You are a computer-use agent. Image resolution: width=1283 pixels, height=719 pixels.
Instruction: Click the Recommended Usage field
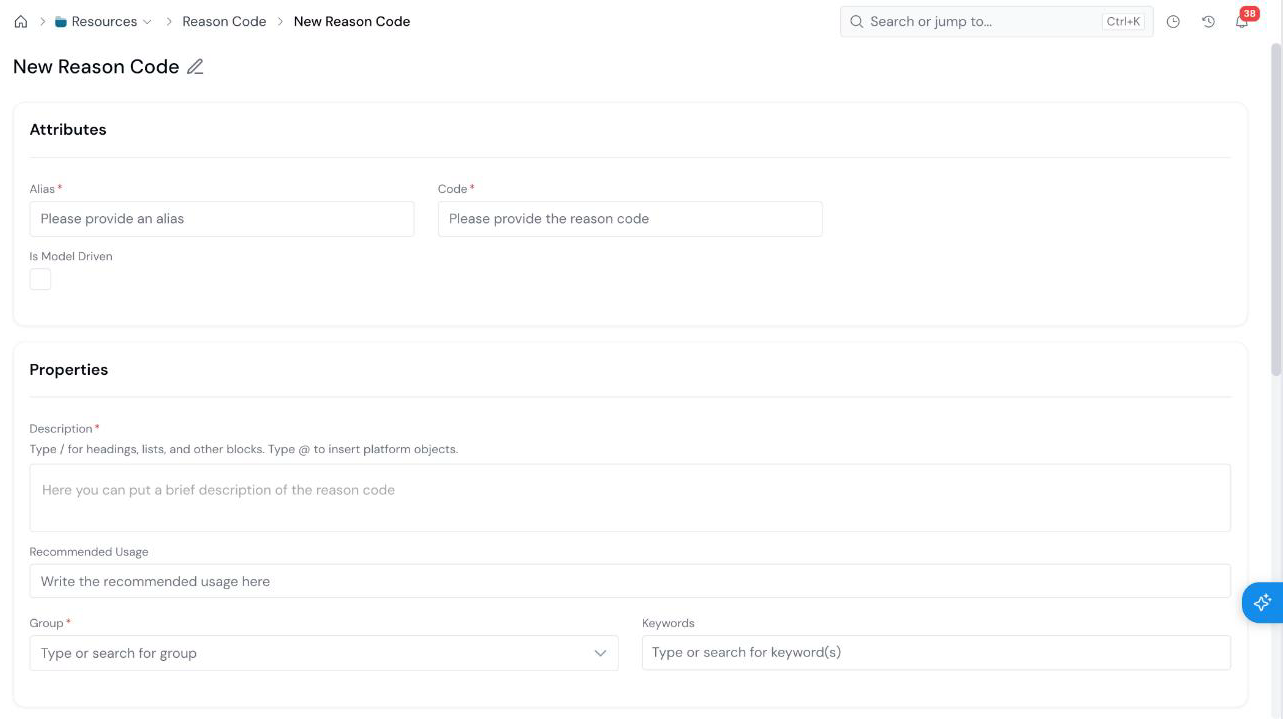click(x=630, y=581)
